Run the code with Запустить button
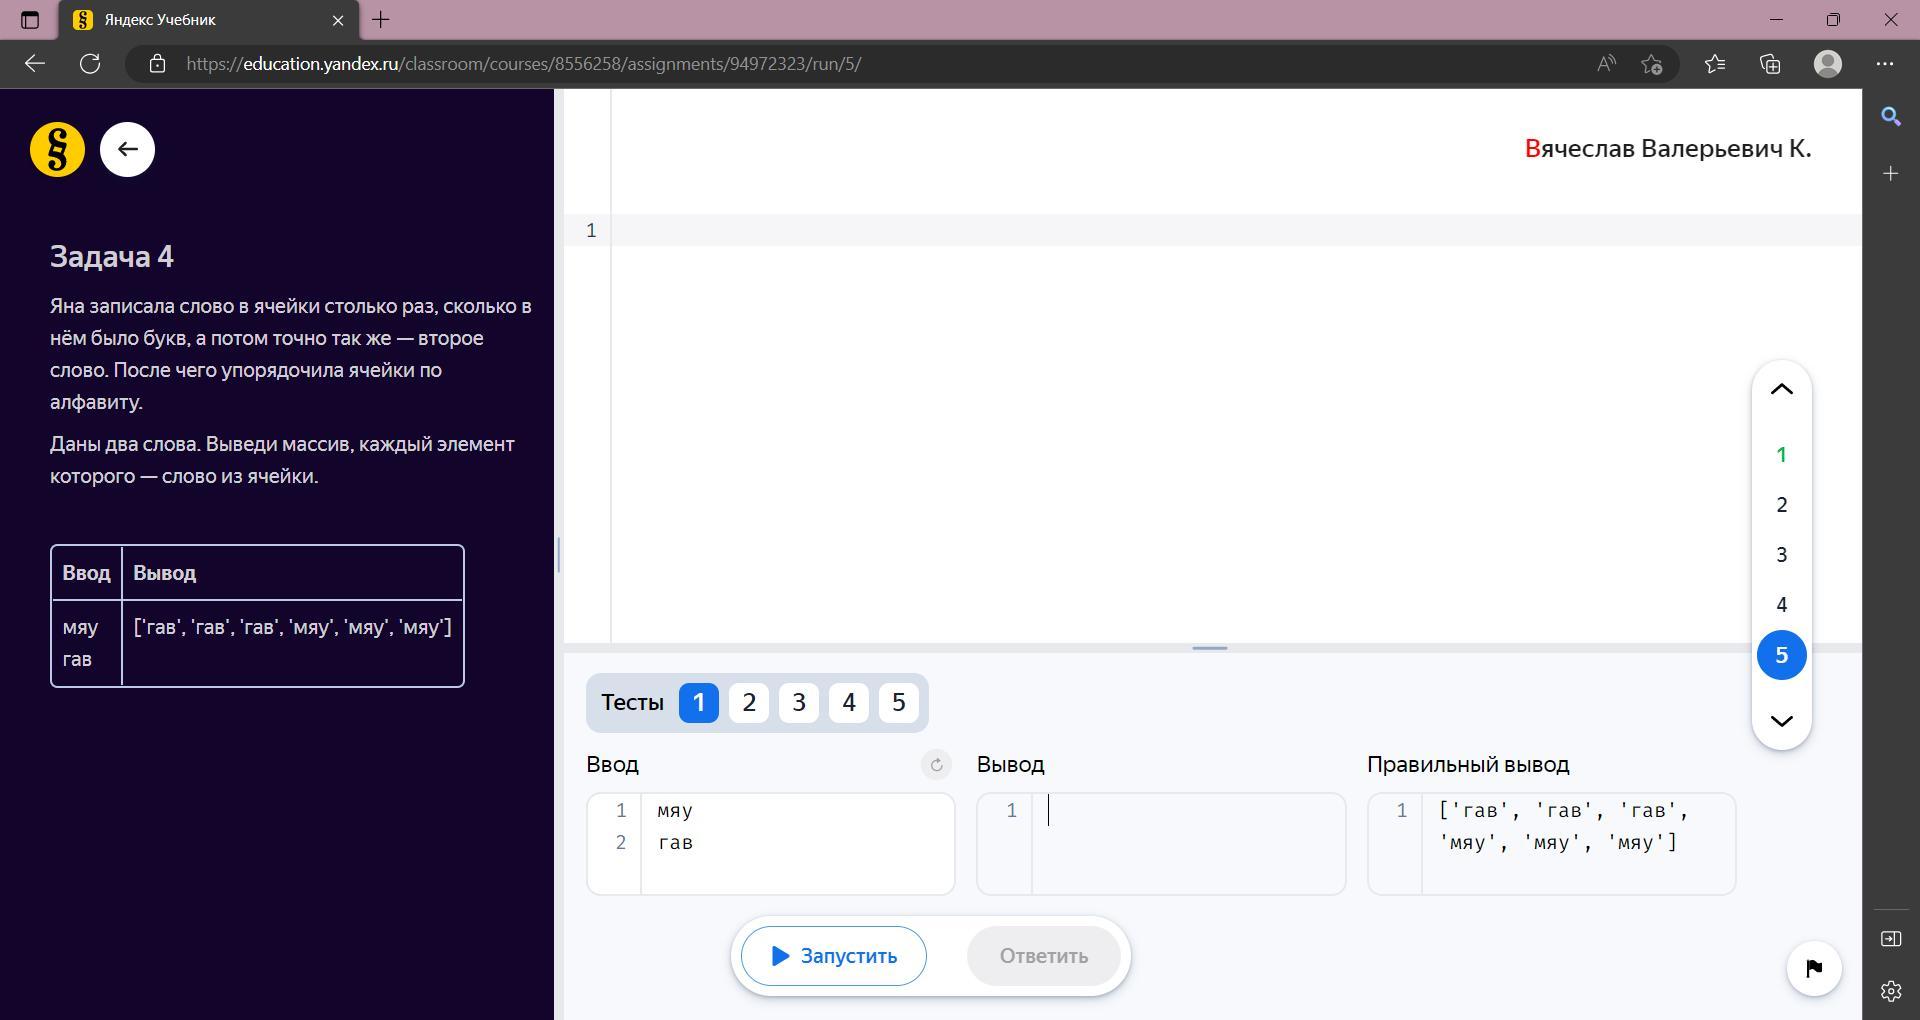Screen dimensions: 1920x1020 pyautogui.click(x=833, y=956)
